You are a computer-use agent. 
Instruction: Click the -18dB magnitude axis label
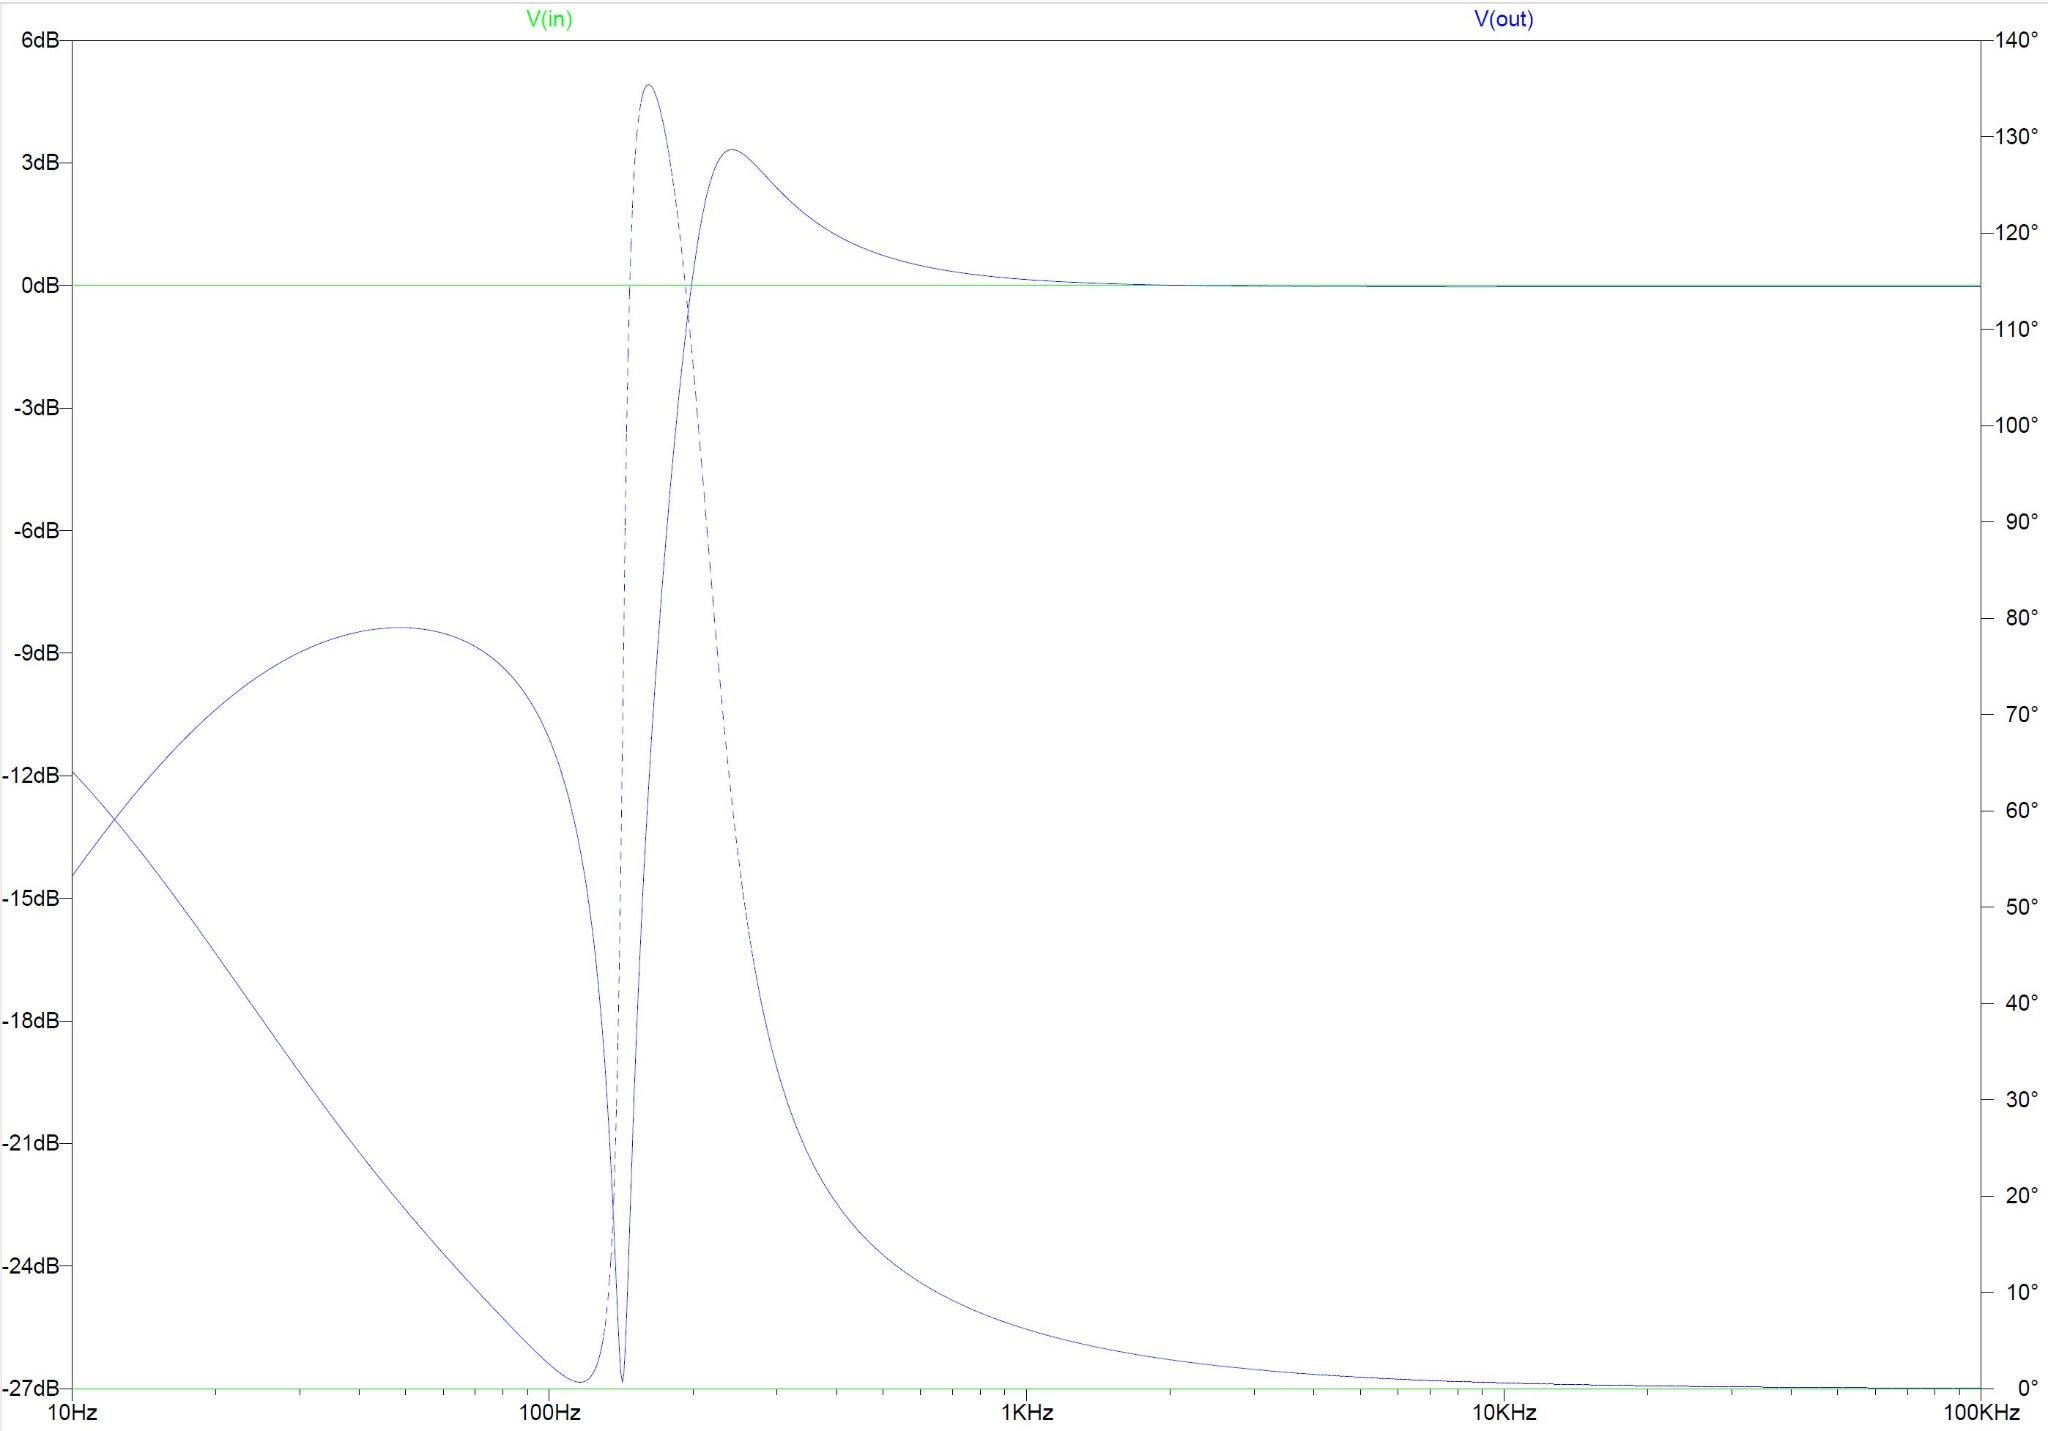(32, 1021)
